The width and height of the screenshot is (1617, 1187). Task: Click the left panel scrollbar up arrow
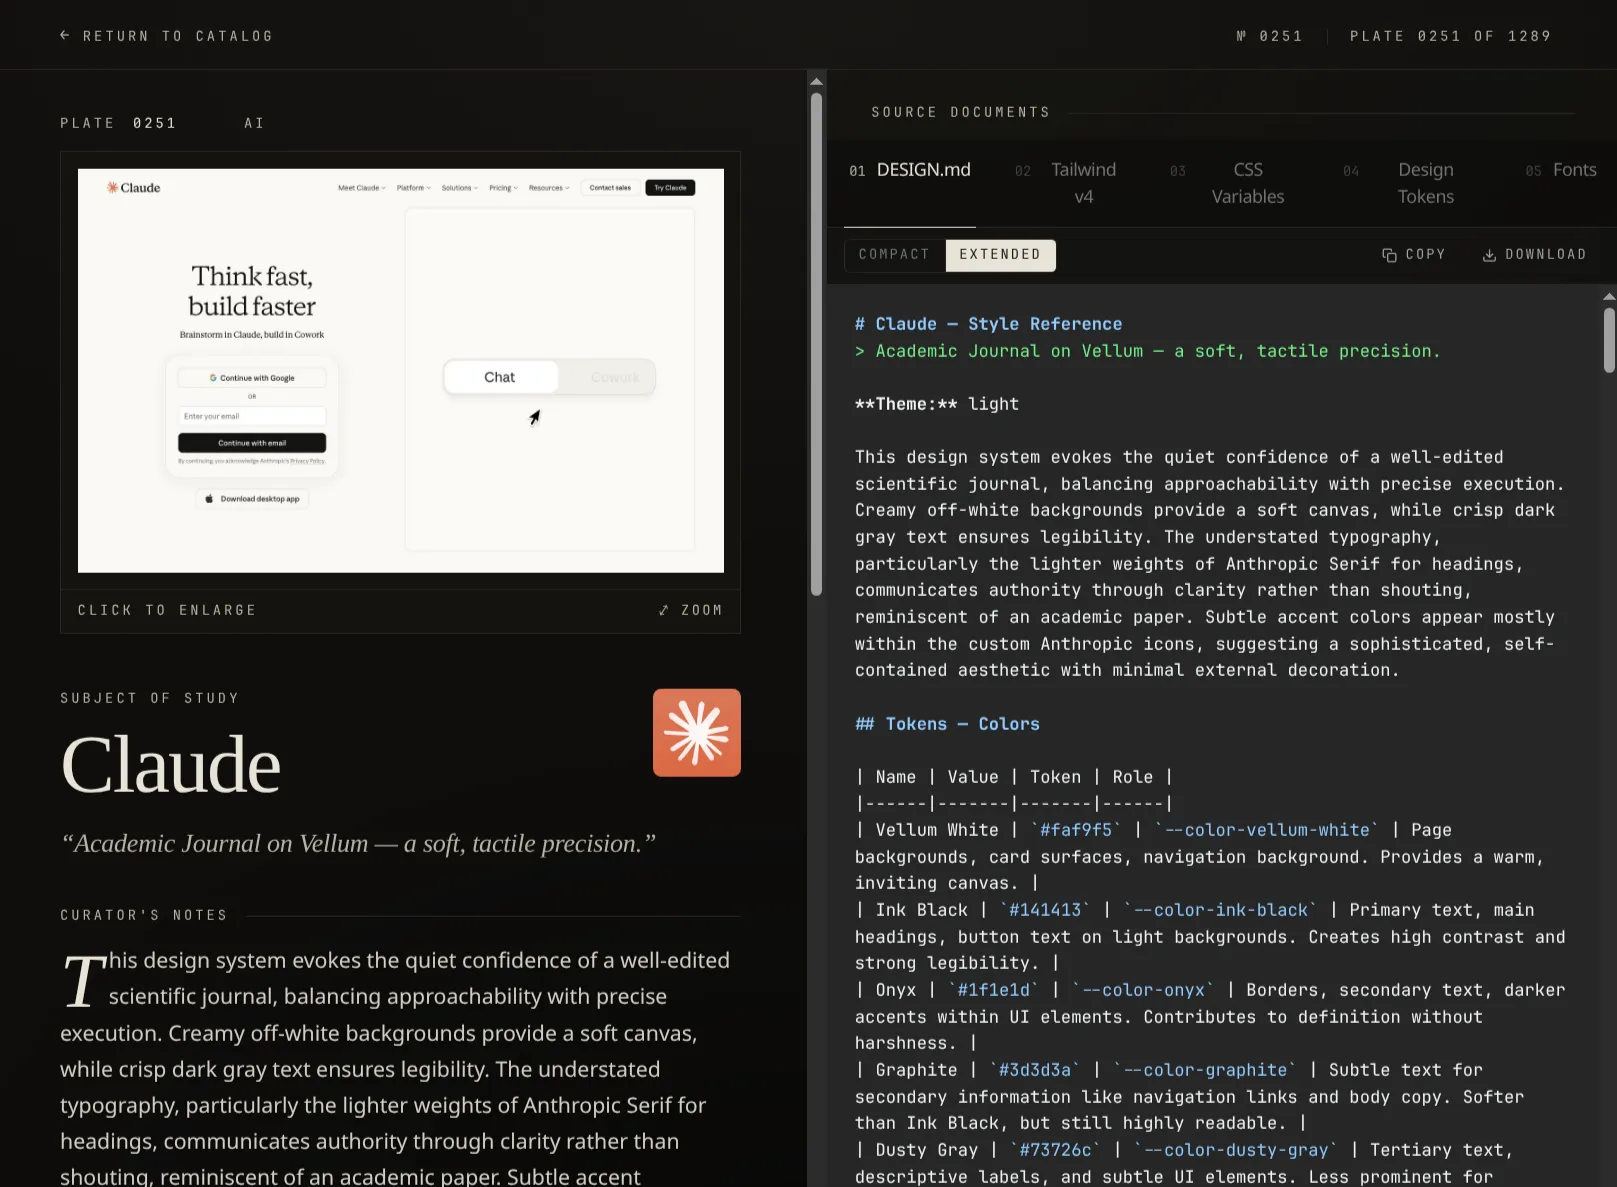[x=816, y=81]
